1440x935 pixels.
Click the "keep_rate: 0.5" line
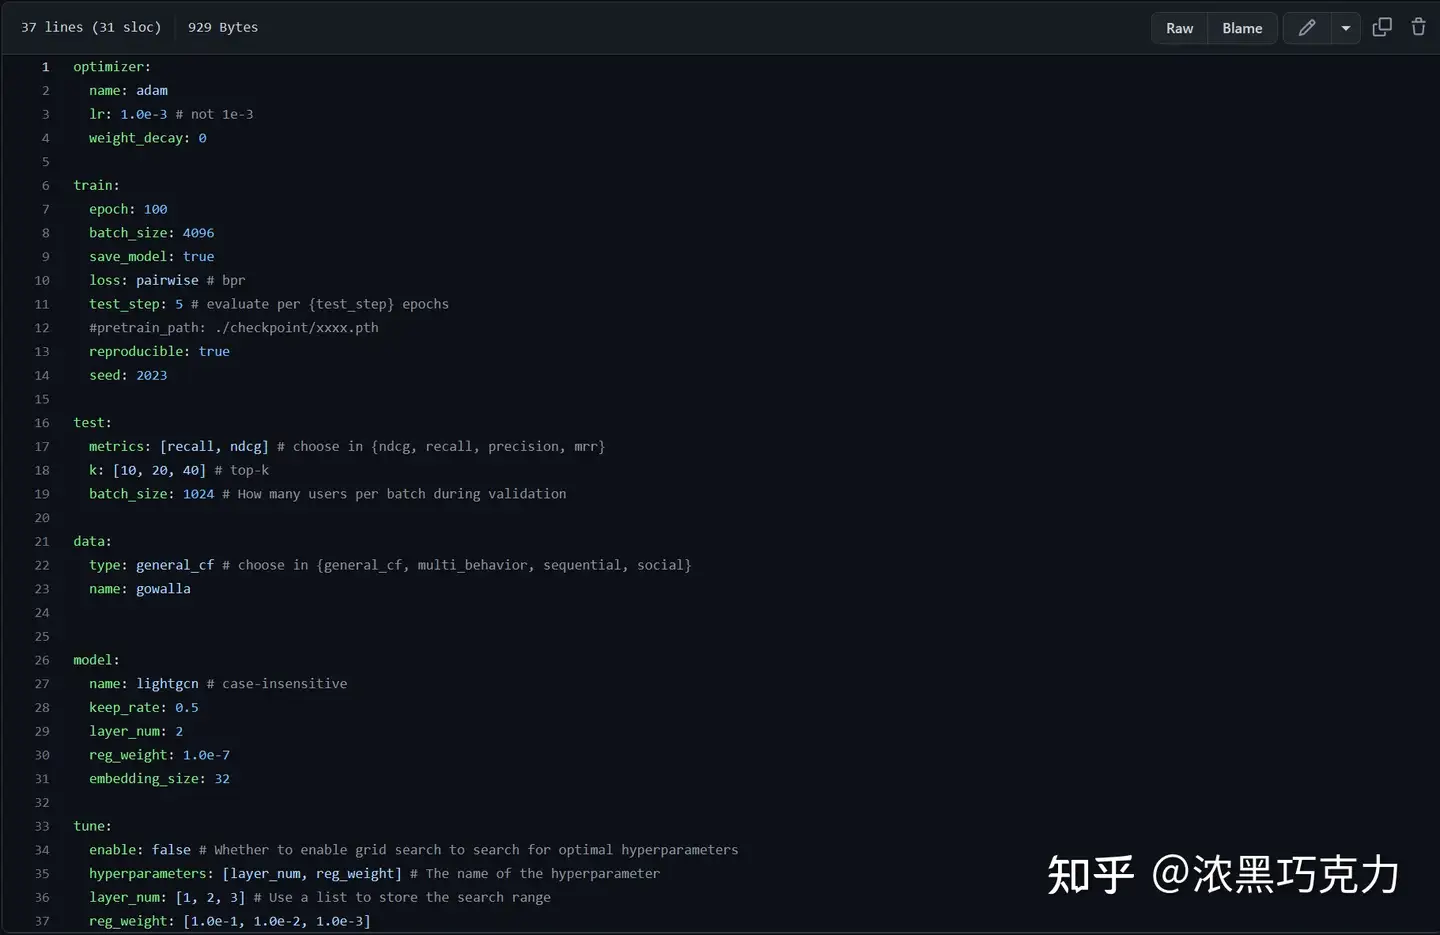point(144,708)
